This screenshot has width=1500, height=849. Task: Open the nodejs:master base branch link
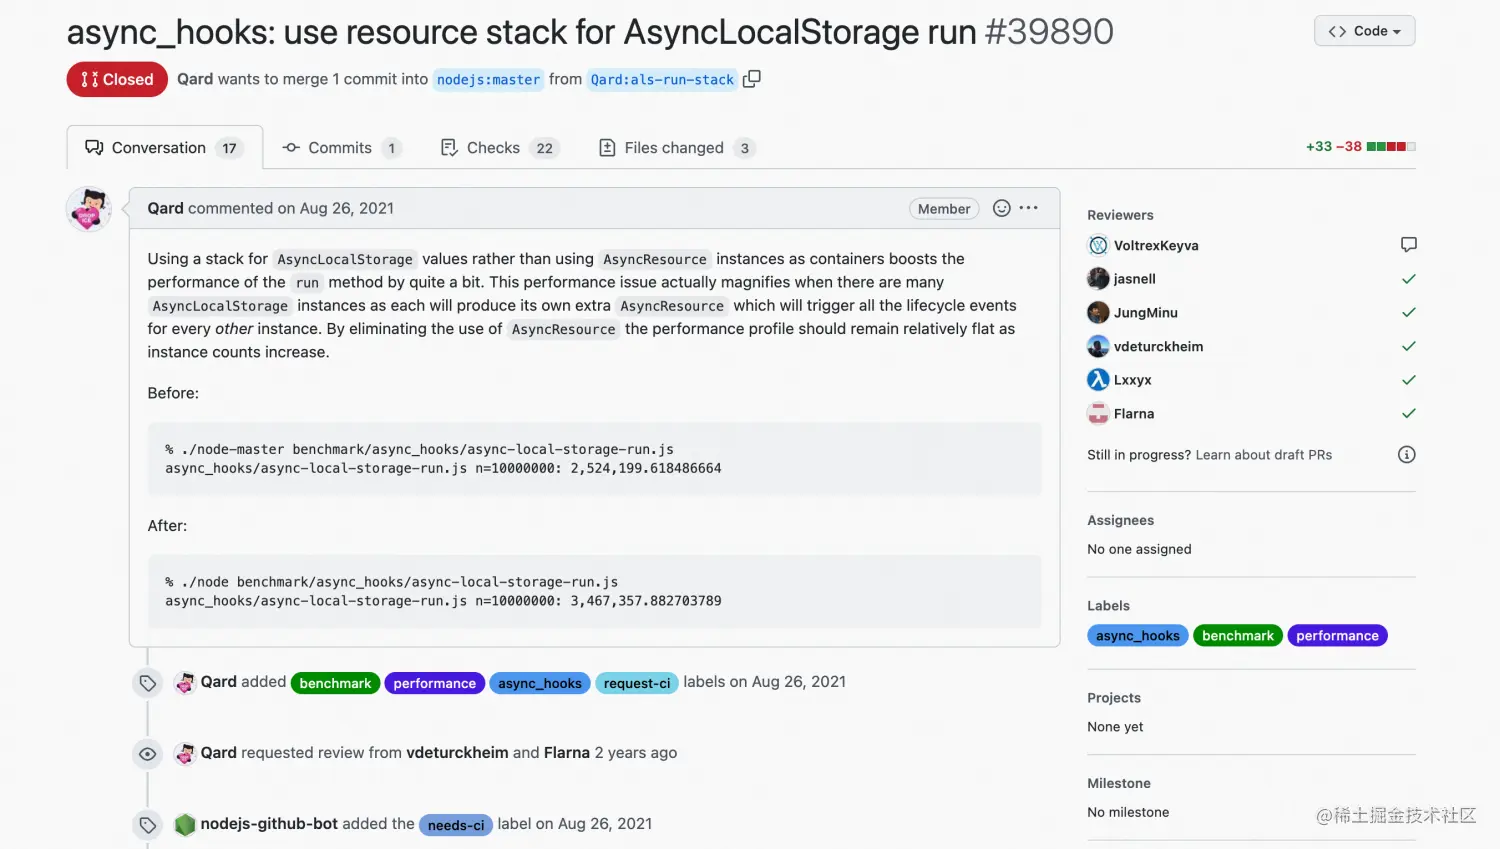(488, 79)
